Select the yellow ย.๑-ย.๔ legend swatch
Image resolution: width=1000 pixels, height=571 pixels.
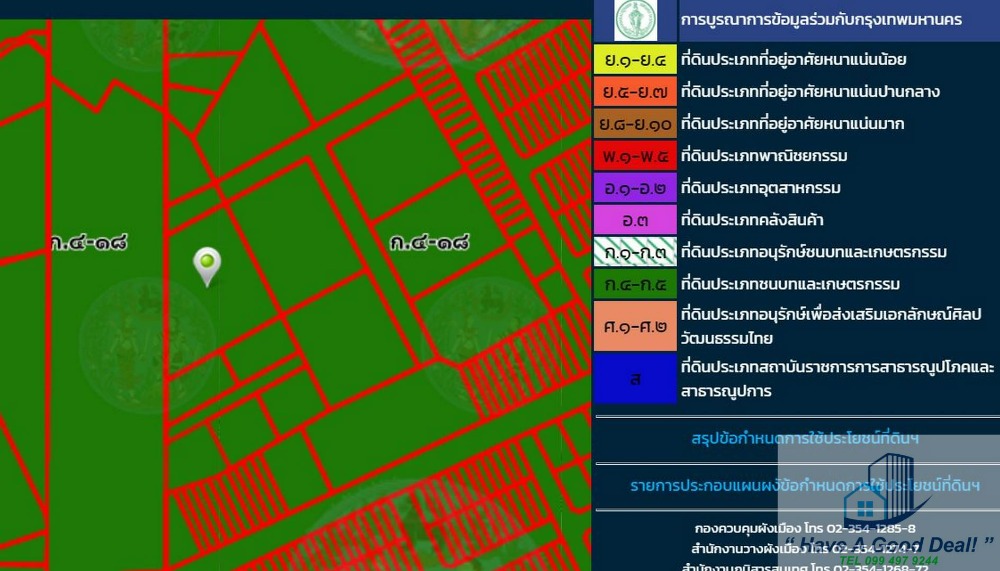point(635,59)
